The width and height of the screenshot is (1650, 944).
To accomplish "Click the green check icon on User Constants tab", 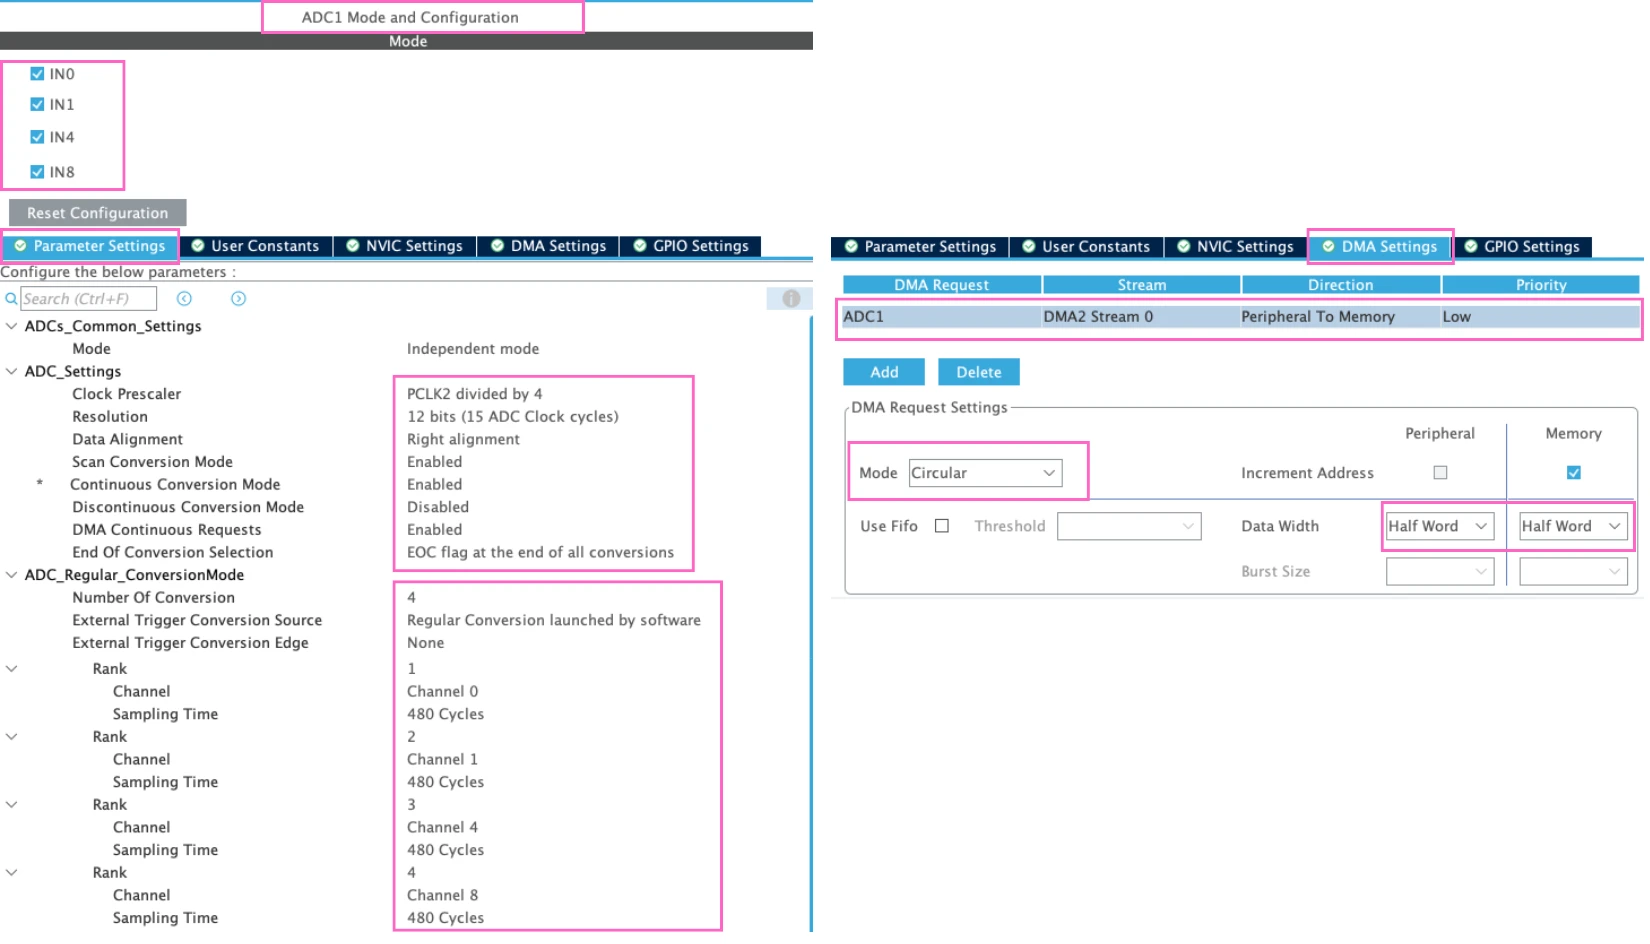I will coord(198,245).
